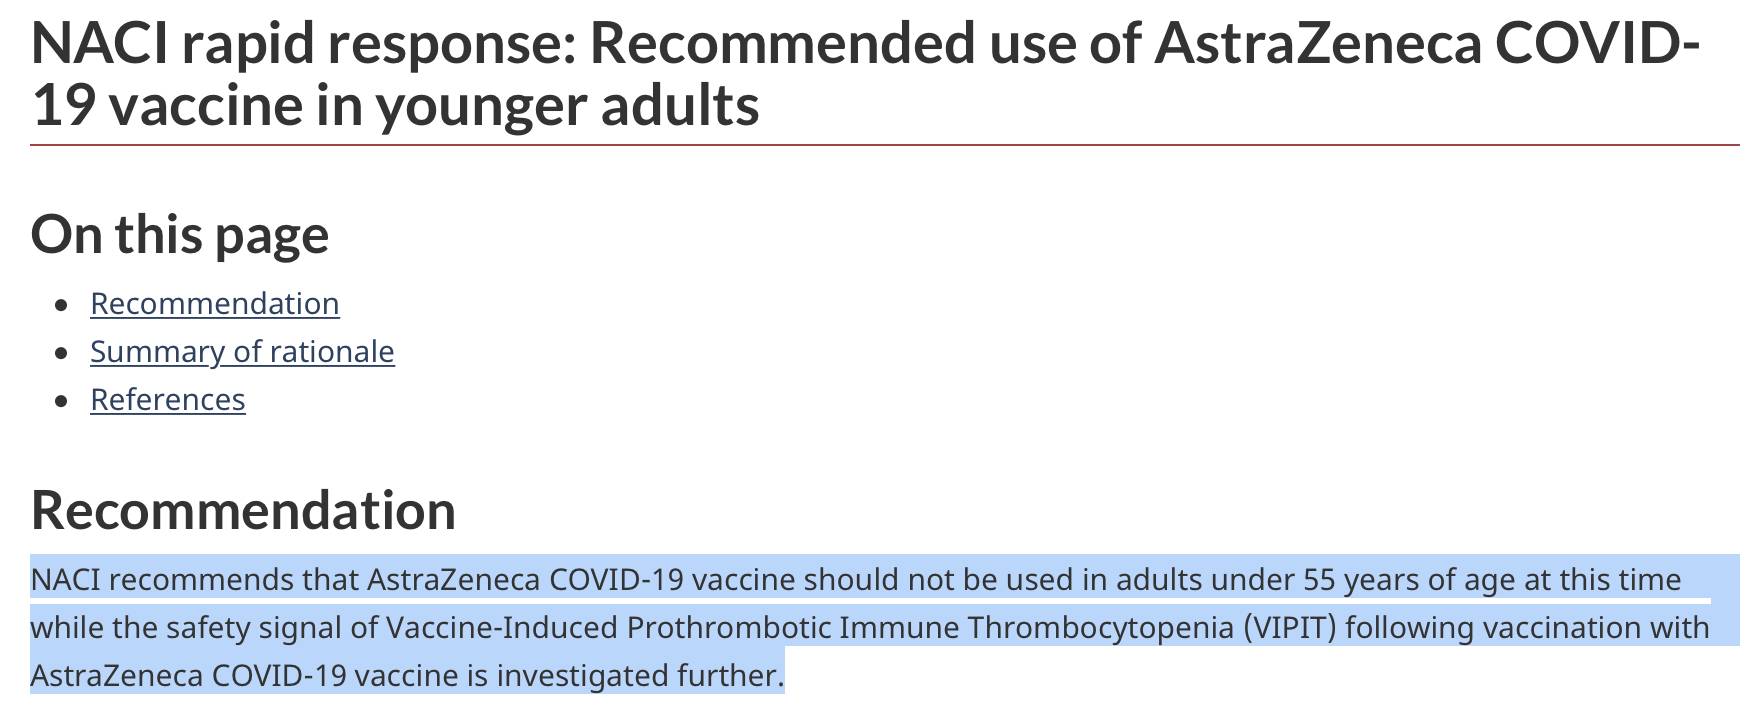Click 'younger adults' in the page title
The width and height of the screenshot is (1760, 724).
(567, 105)
